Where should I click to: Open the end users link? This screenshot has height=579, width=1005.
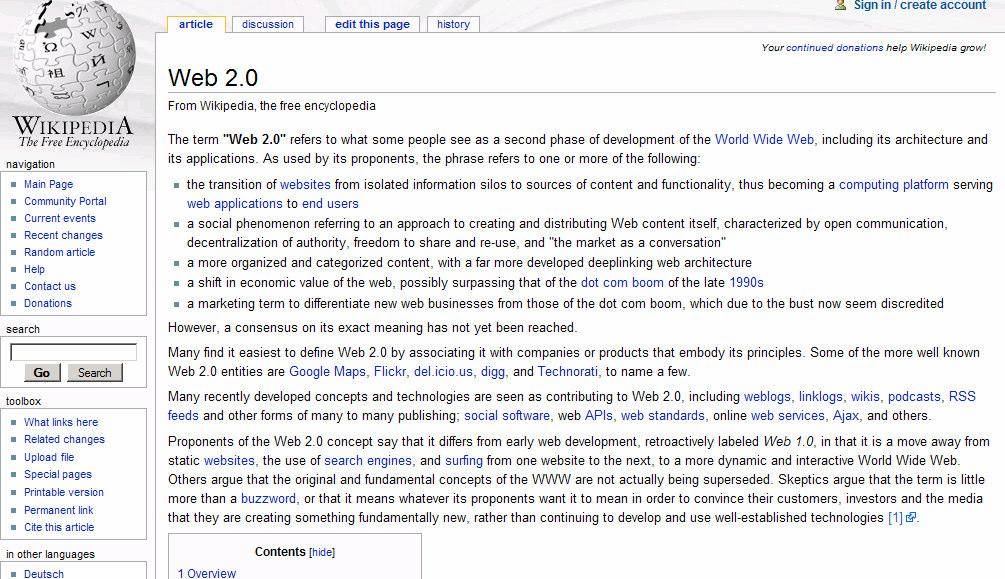point(330,204)
